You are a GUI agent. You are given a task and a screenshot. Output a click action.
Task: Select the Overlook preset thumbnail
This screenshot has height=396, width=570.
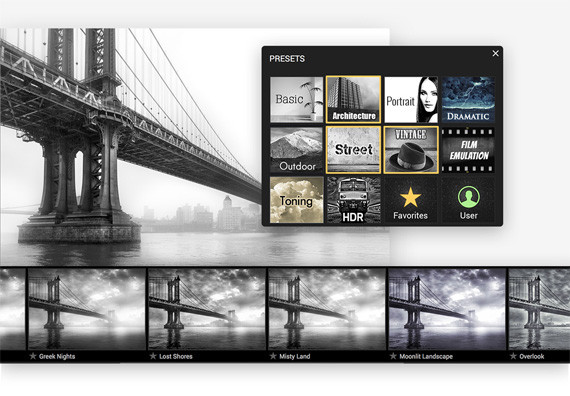click(x=539, y=309)
